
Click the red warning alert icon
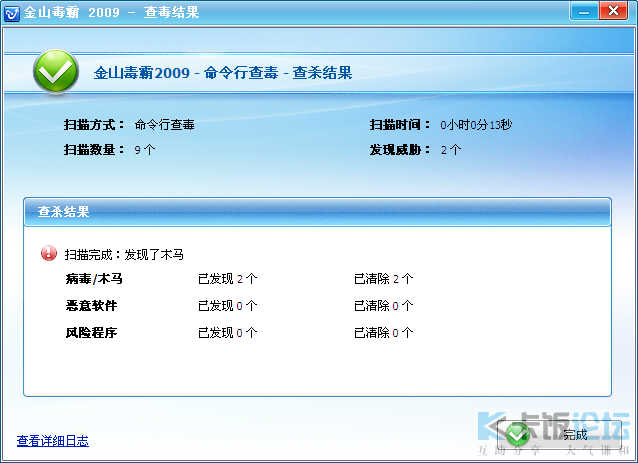49,253
